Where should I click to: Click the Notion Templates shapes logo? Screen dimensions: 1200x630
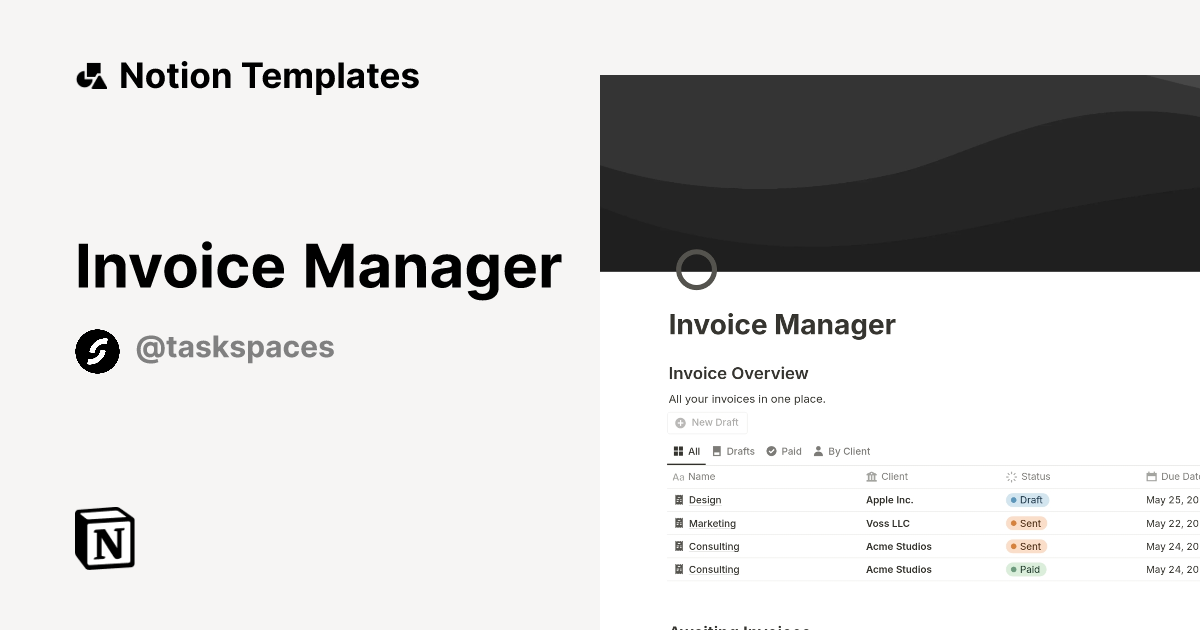[91, 76]
